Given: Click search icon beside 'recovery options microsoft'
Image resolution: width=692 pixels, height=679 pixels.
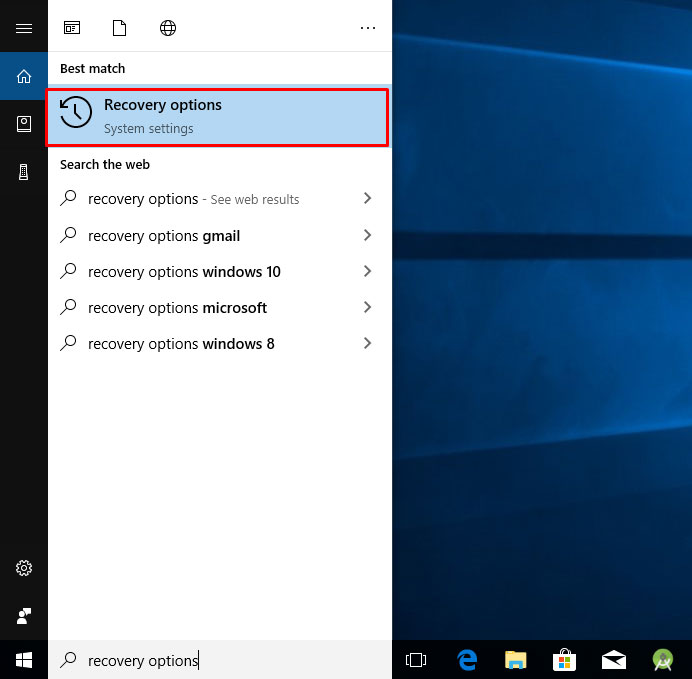Looking at the screenshot, I should (68, 307).
